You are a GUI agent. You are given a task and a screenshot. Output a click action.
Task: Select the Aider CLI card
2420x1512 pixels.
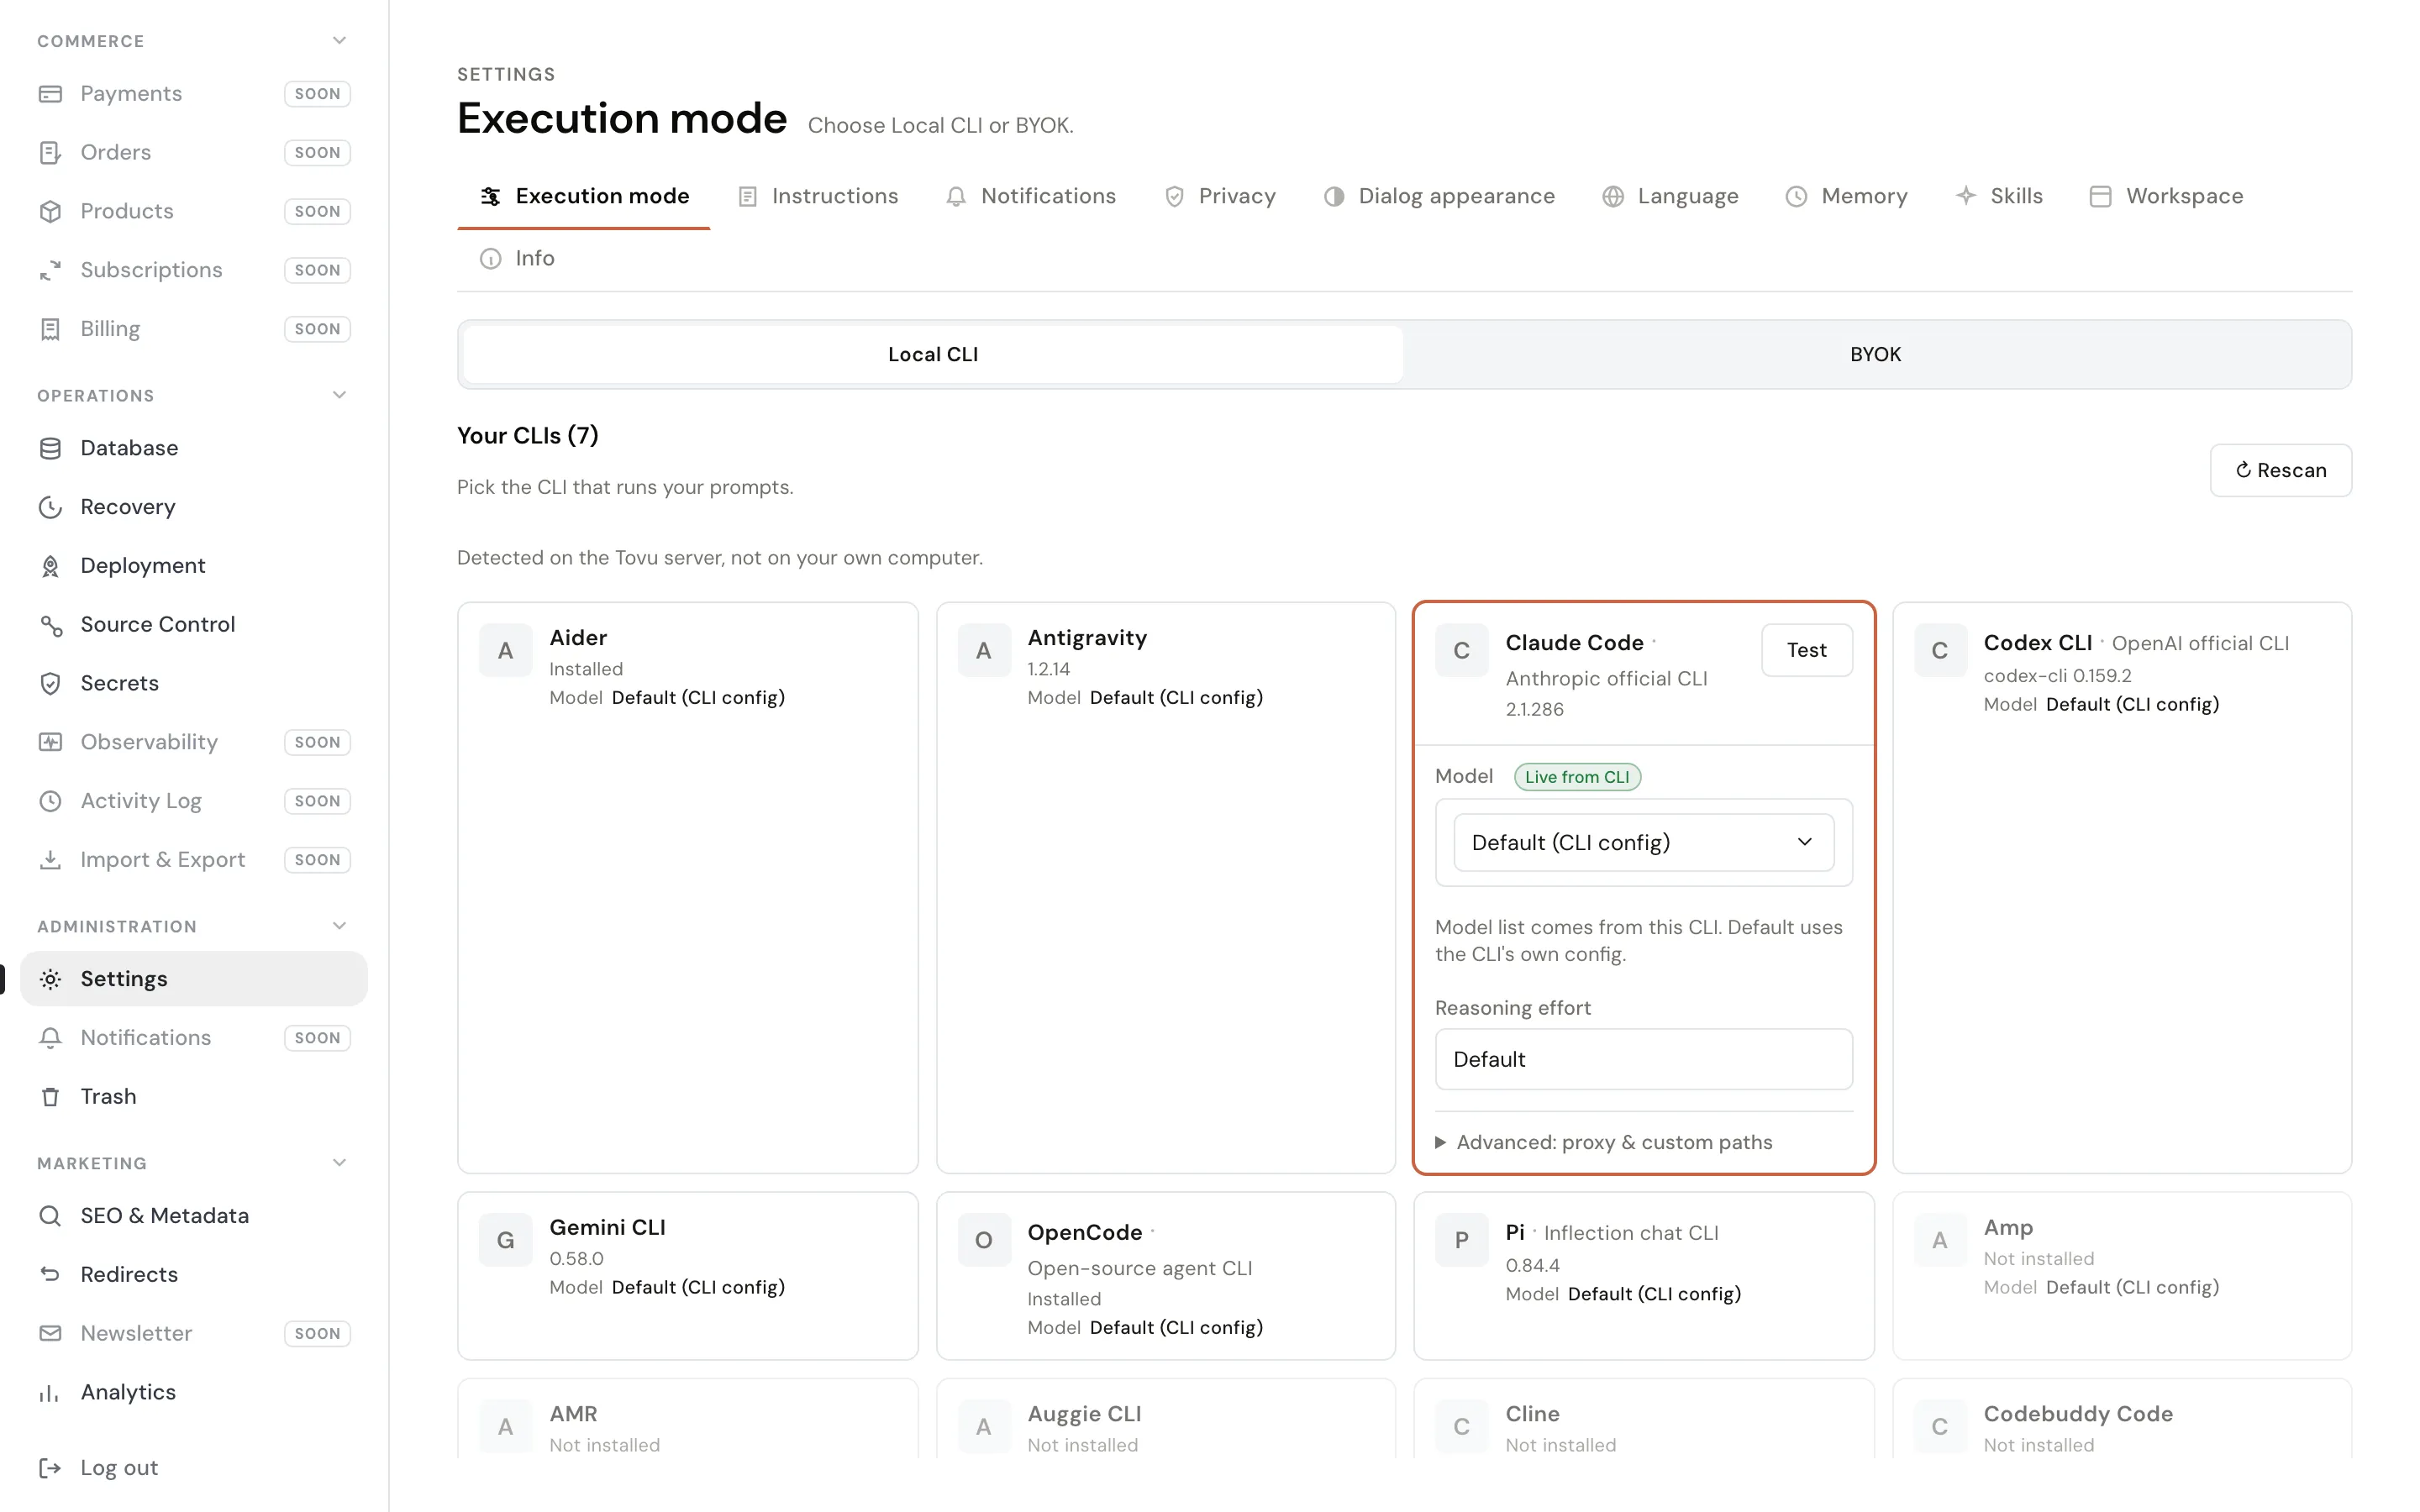point(687,888)
